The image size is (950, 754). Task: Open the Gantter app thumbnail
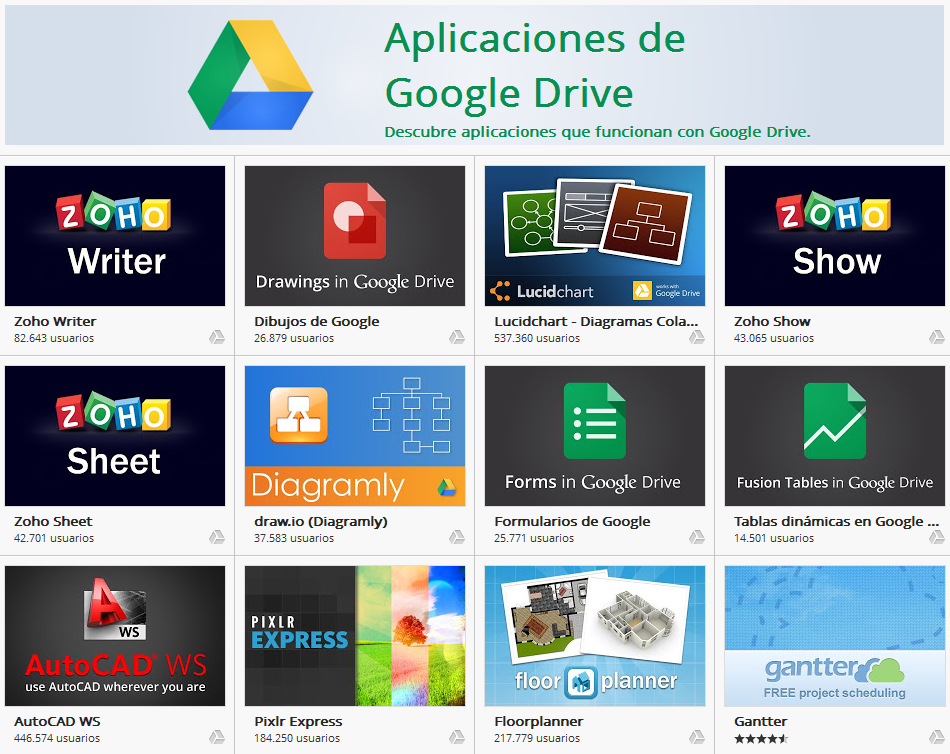[835, 636]
